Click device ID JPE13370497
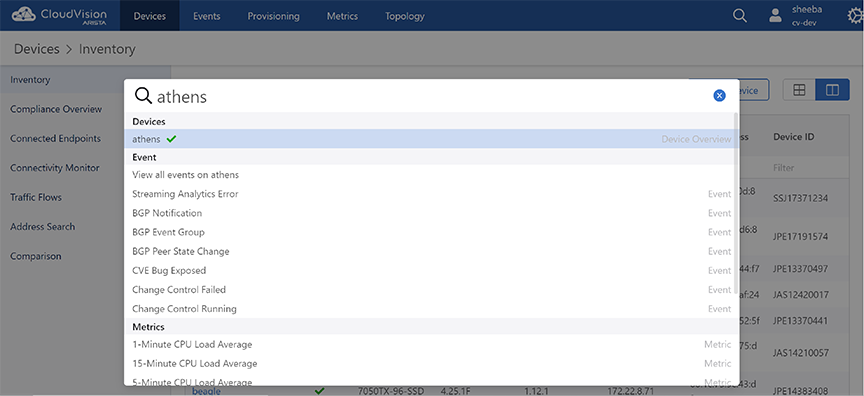 [801, 269]
